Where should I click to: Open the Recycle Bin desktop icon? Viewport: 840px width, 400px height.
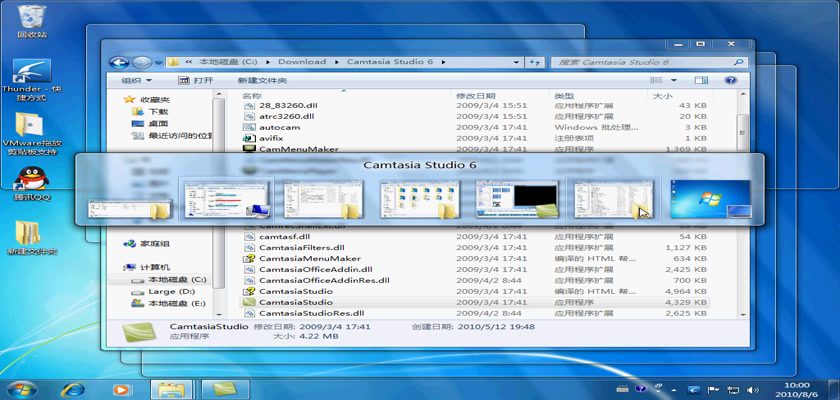[x=31, y=18]
